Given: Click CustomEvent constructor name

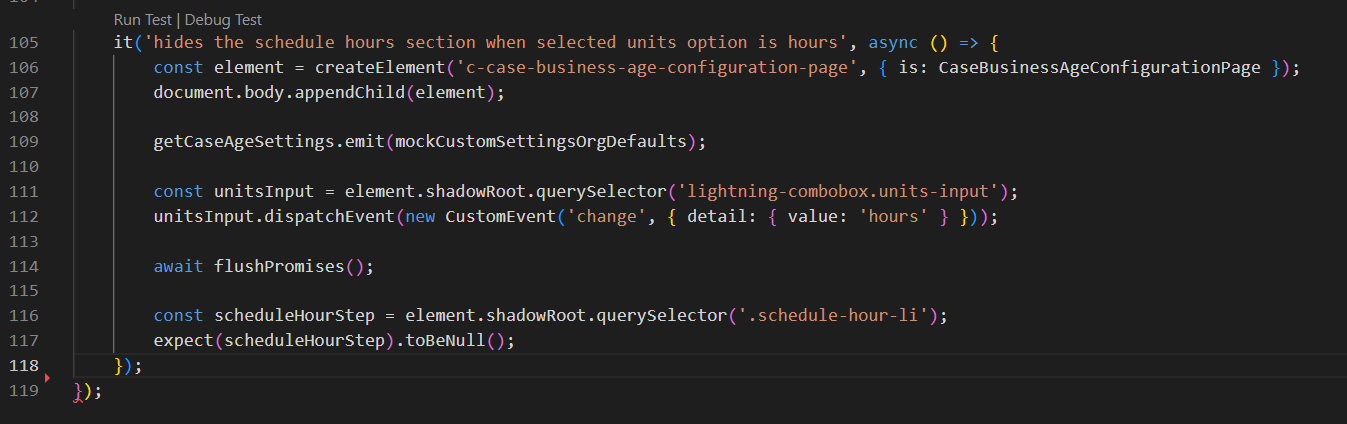Looking at the screenshot, I should tap(501, 217).
